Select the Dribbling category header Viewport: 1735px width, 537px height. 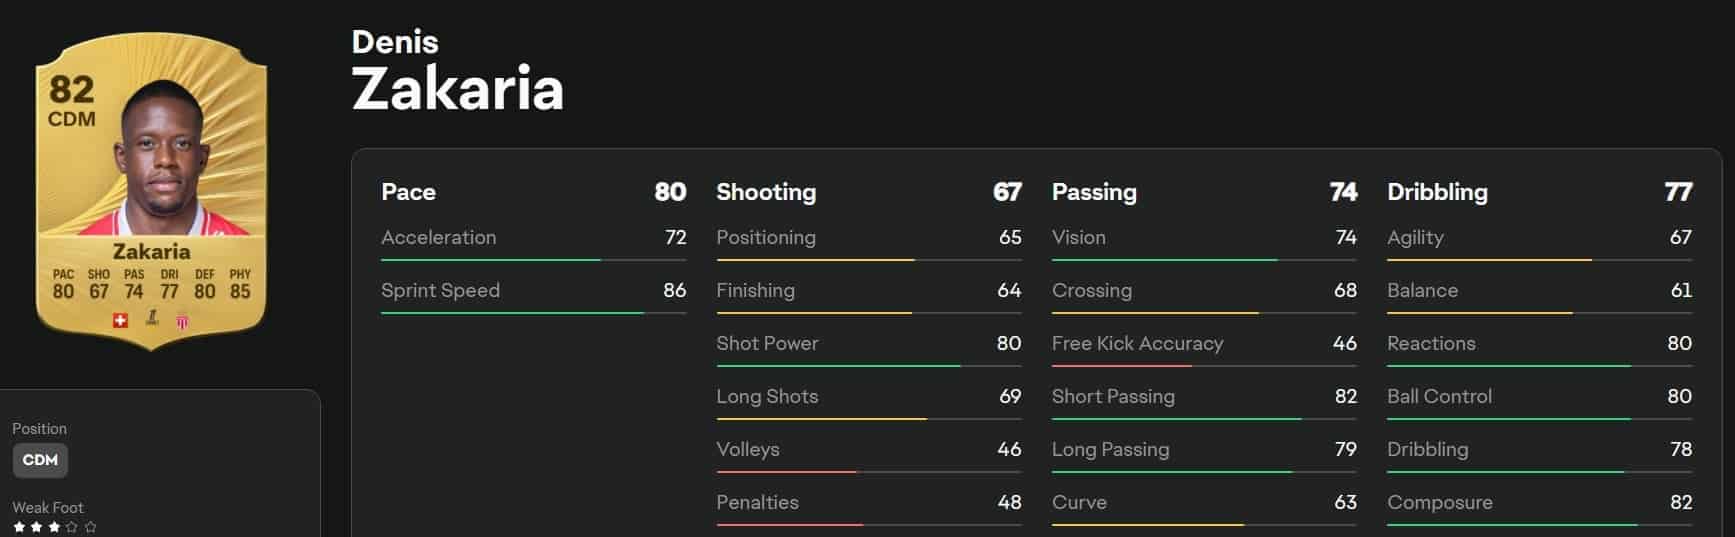tap(1437, 192)
